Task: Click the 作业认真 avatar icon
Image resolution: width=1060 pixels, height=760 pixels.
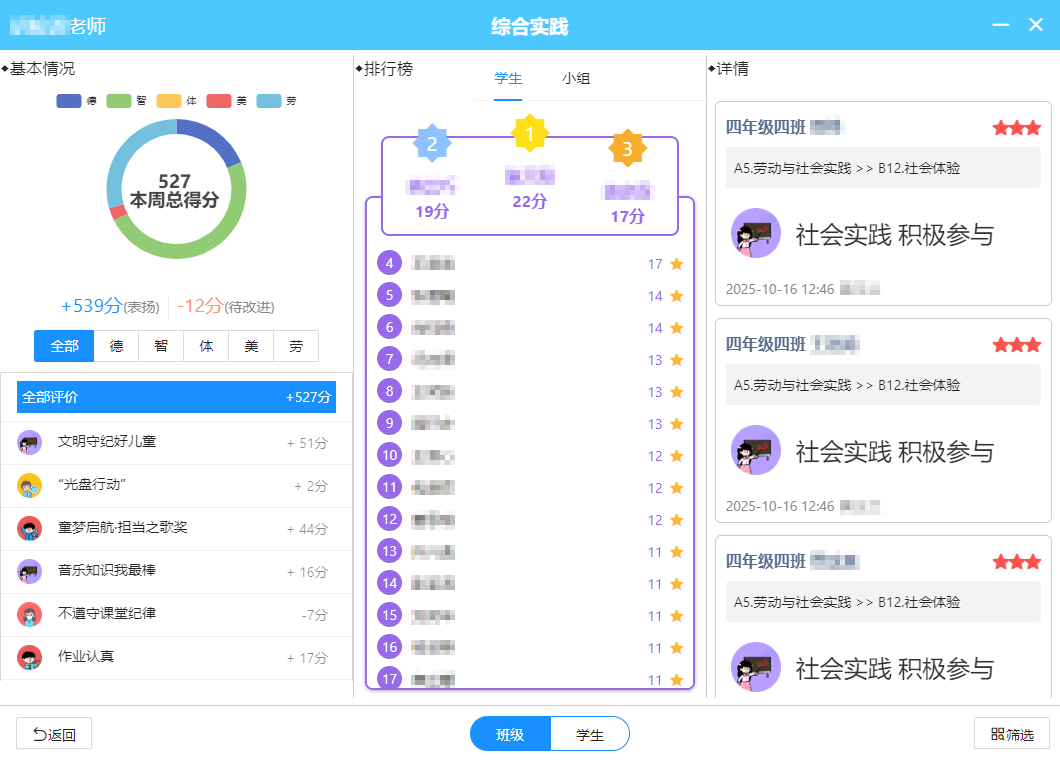Action: click(30, 657)
